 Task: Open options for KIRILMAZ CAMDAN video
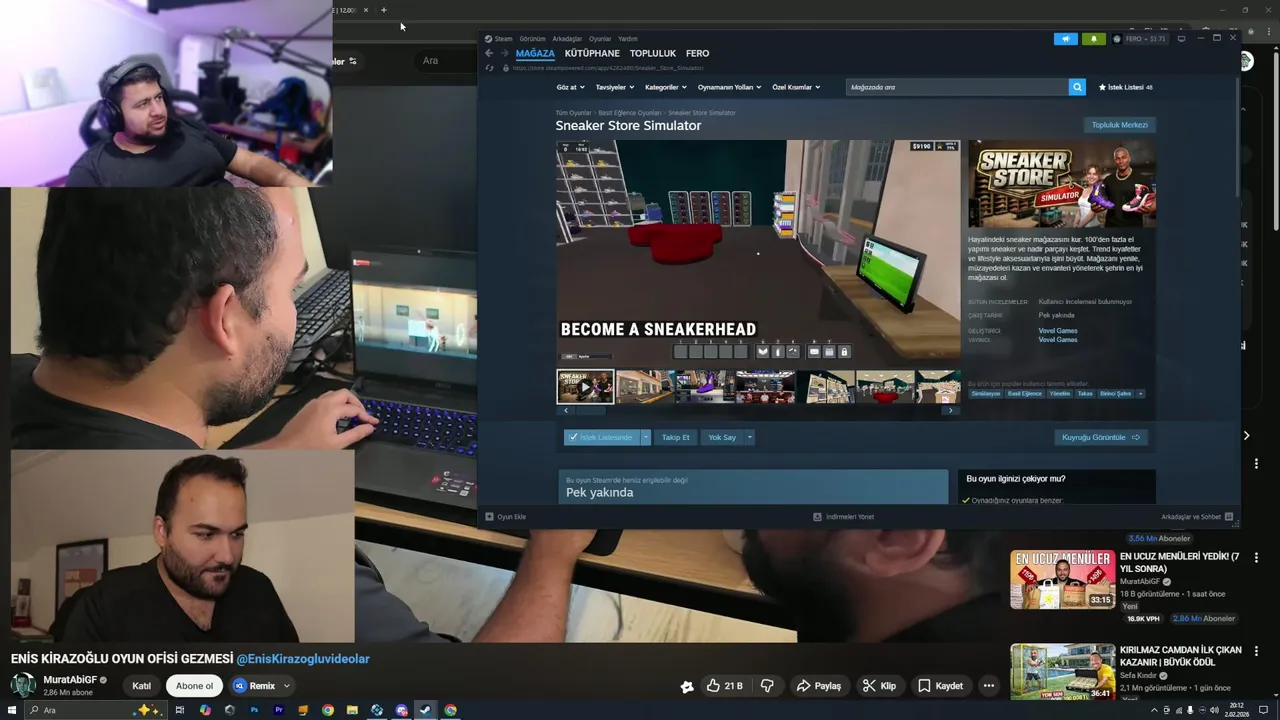click(1257, 651)
